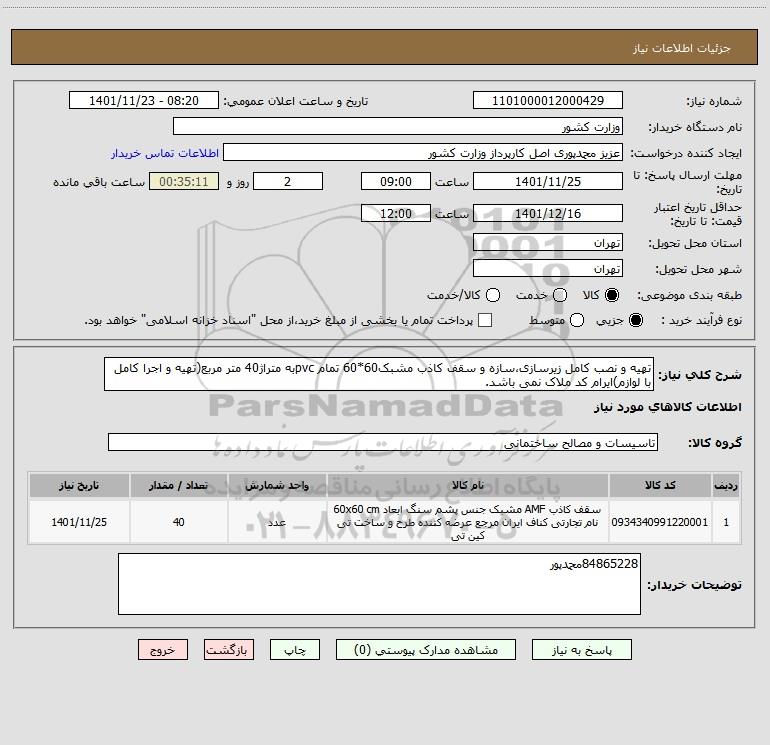Click the announcement date field 1401/11/23 - 08:20
The height and width of the screenshot is (745, 770).
(x=144, y=101)
